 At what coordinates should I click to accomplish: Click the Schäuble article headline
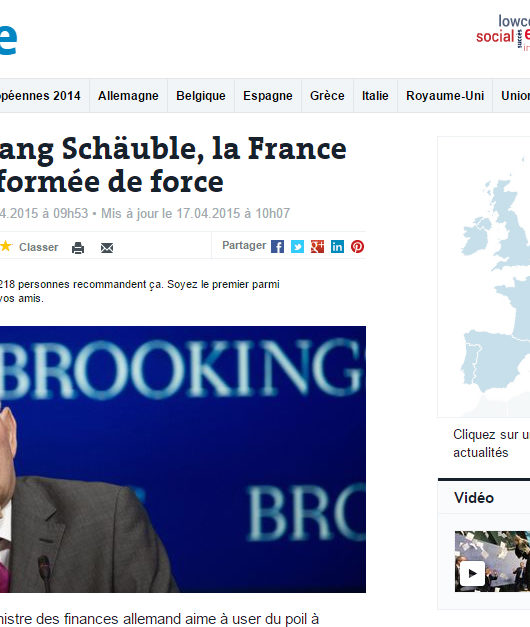[173, 165]
